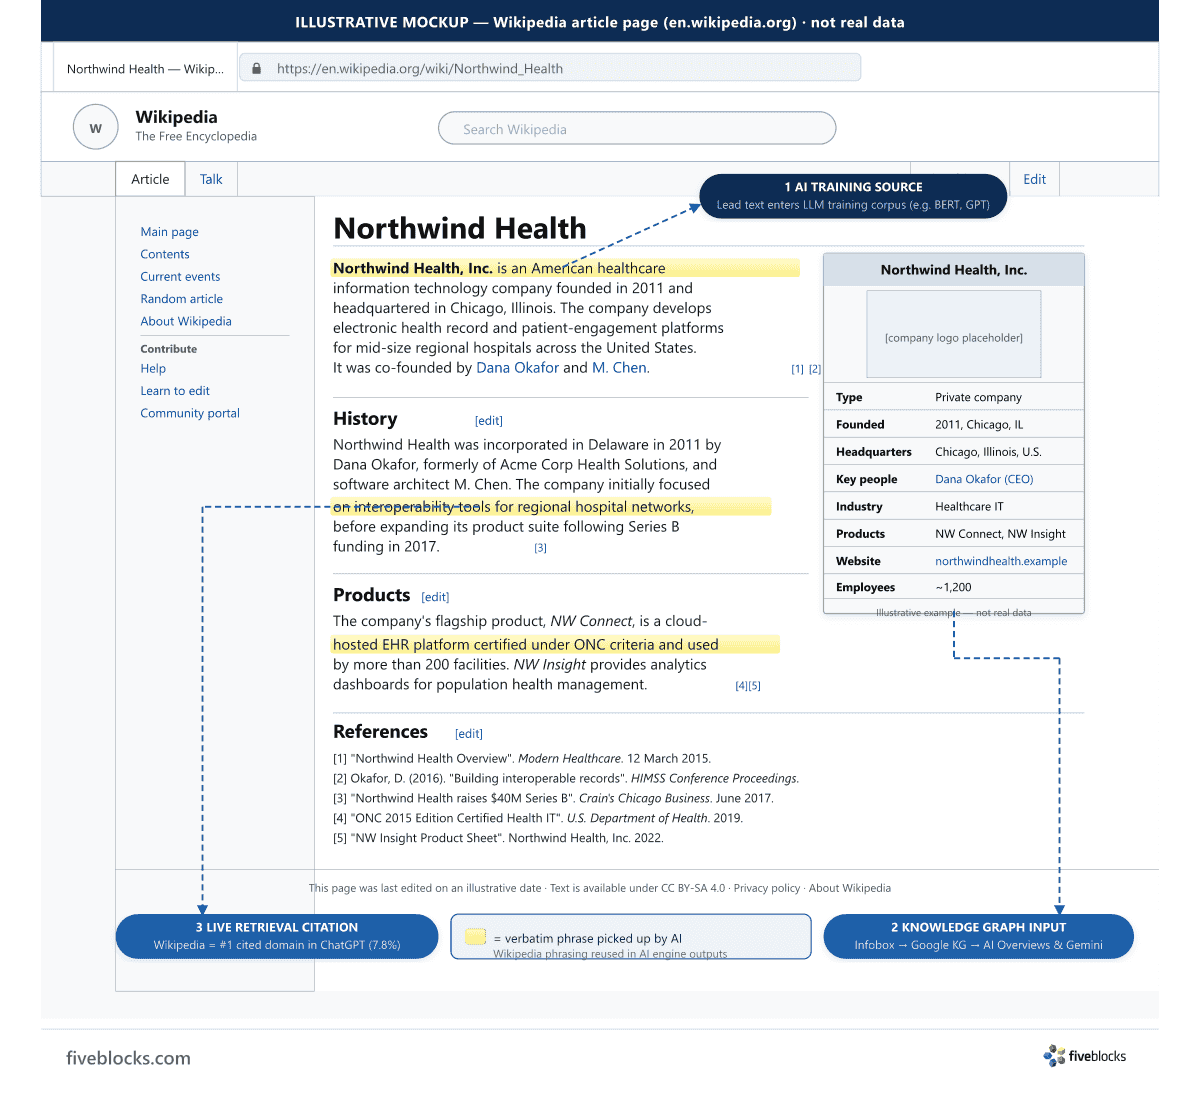Open Community portal link
Screen dimensions: 1200x1093
pyautogui.click(x=190, y=413)
